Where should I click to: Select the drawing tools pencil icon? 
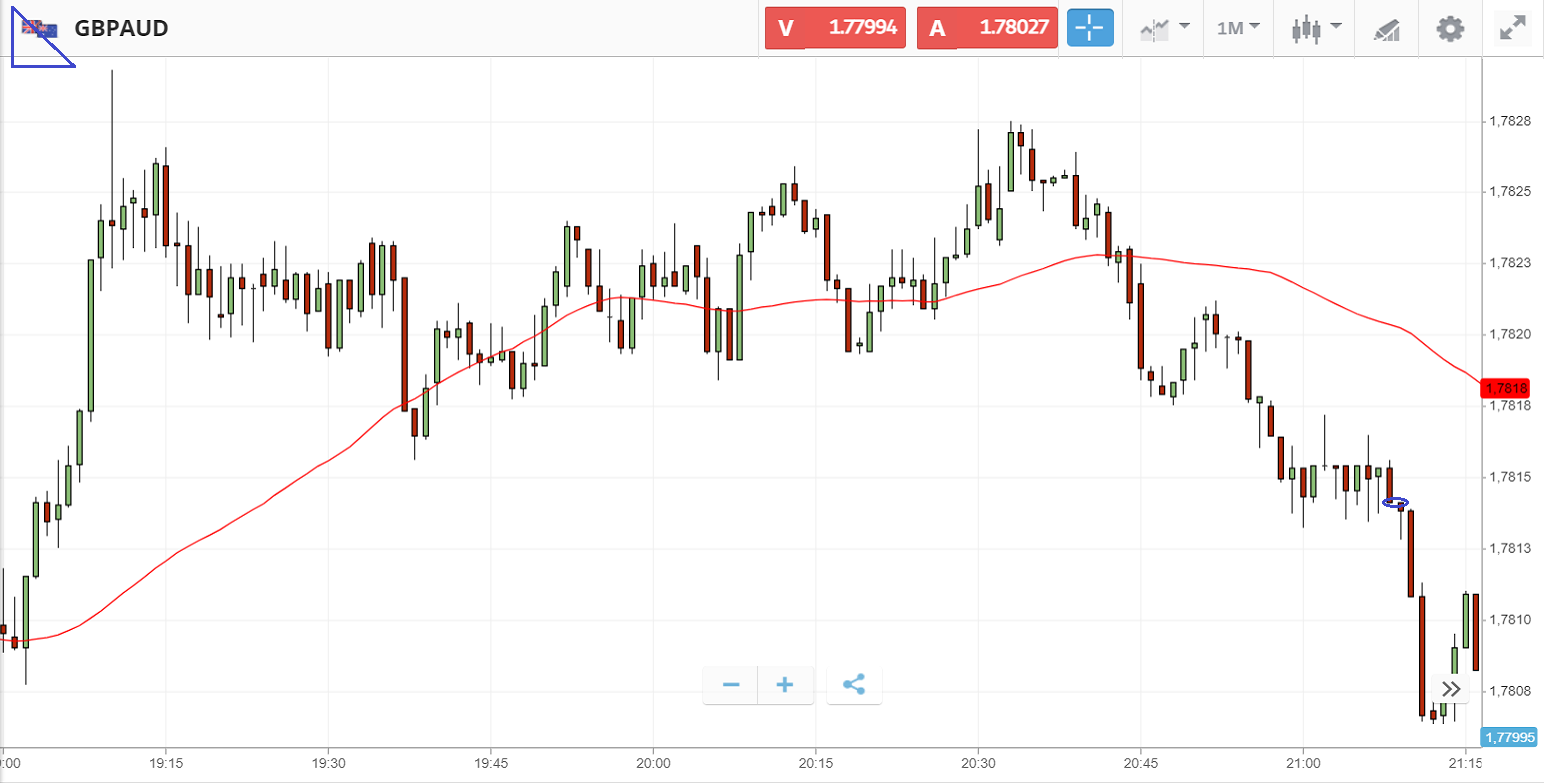tap(1385, 29)
